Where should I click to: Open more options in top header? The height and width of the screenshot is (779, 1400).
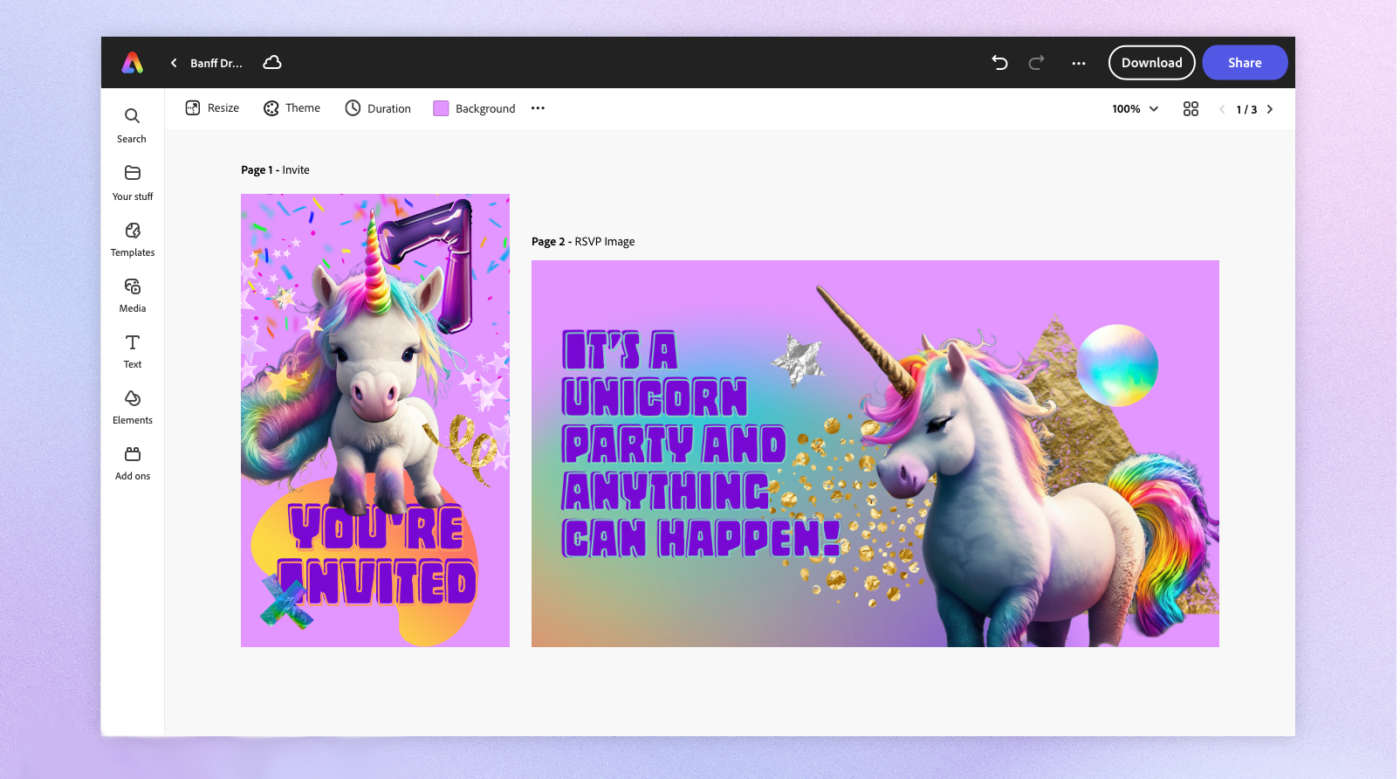pyautogui.click(x=1078, y=63)
